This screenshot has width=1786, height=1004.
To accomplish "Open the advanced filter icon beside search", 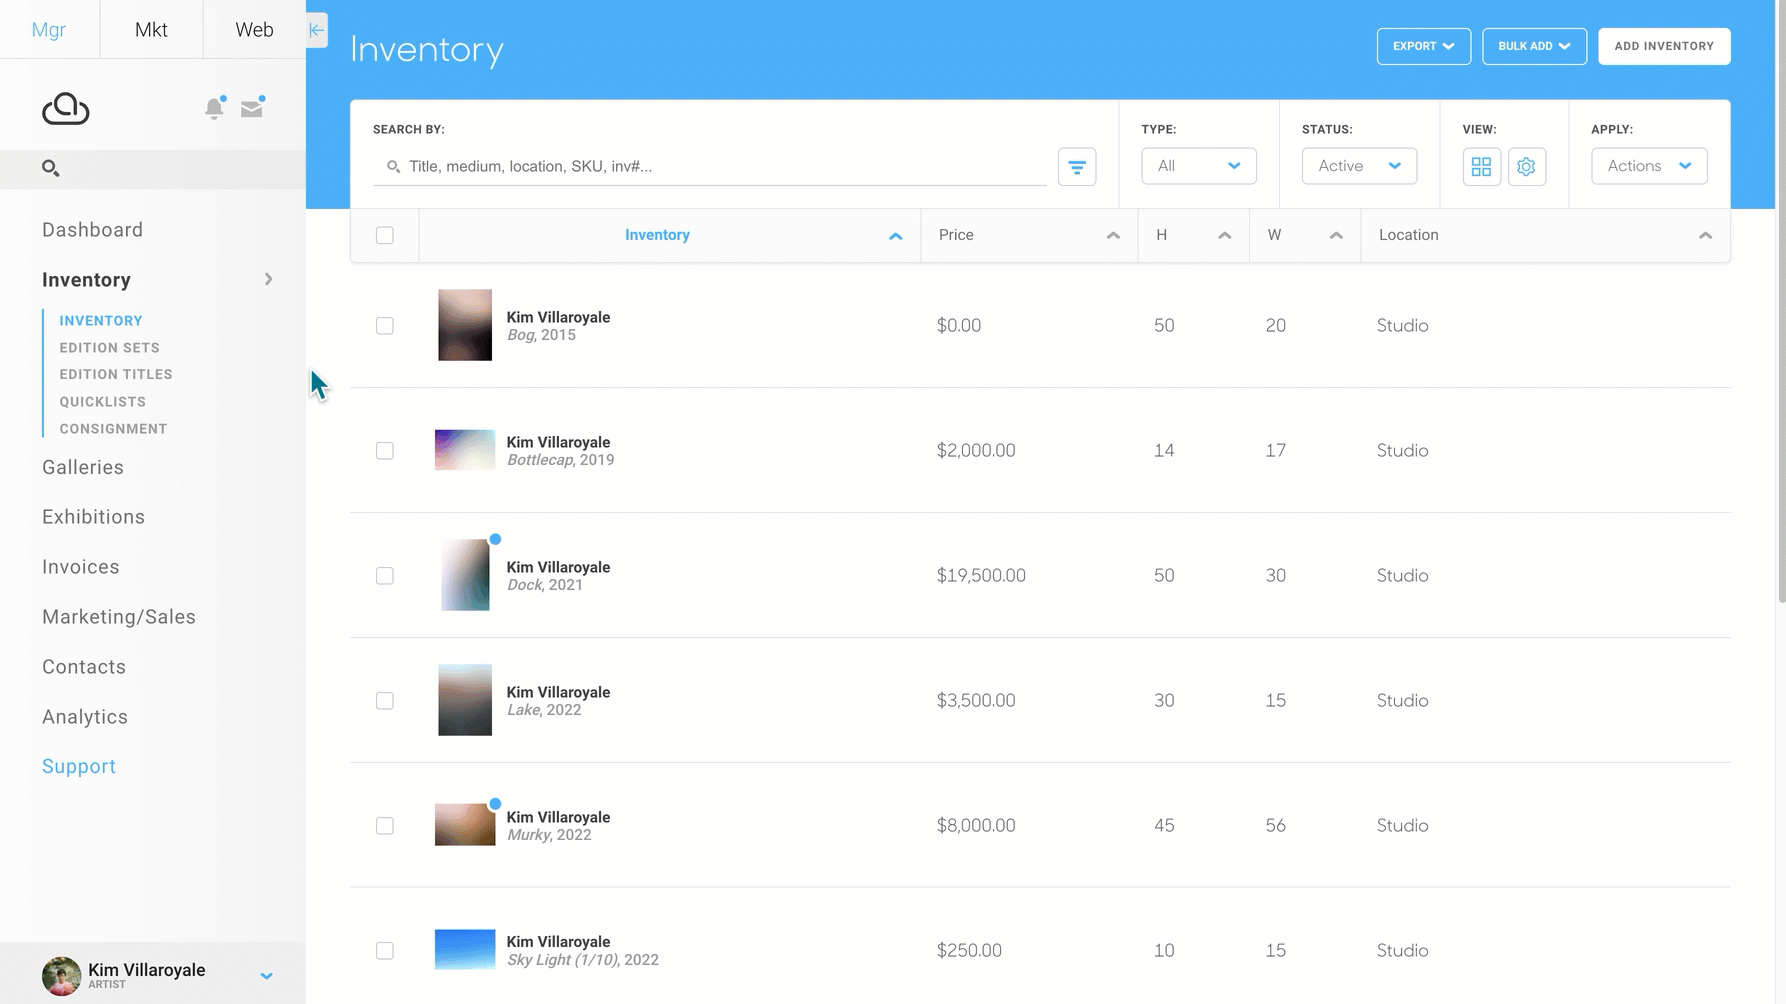I will (1077, 166).
